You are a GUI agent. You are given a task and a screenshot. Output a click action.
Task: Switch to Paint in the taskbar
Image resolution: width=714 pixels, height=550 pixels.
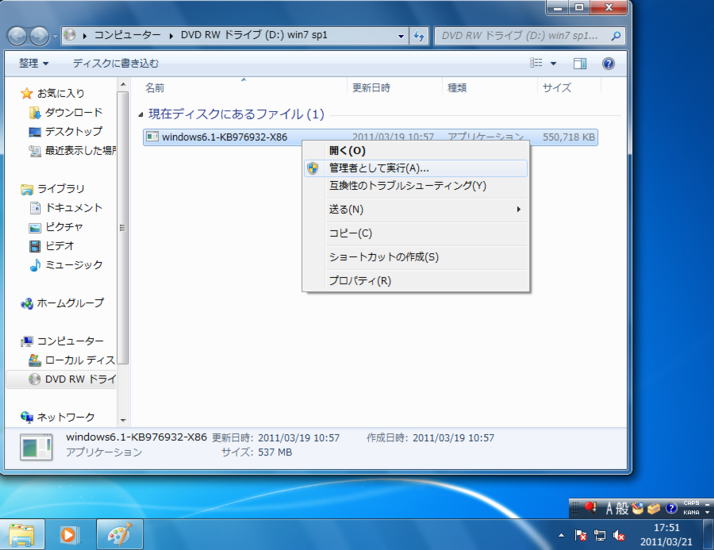pos(120,535)
